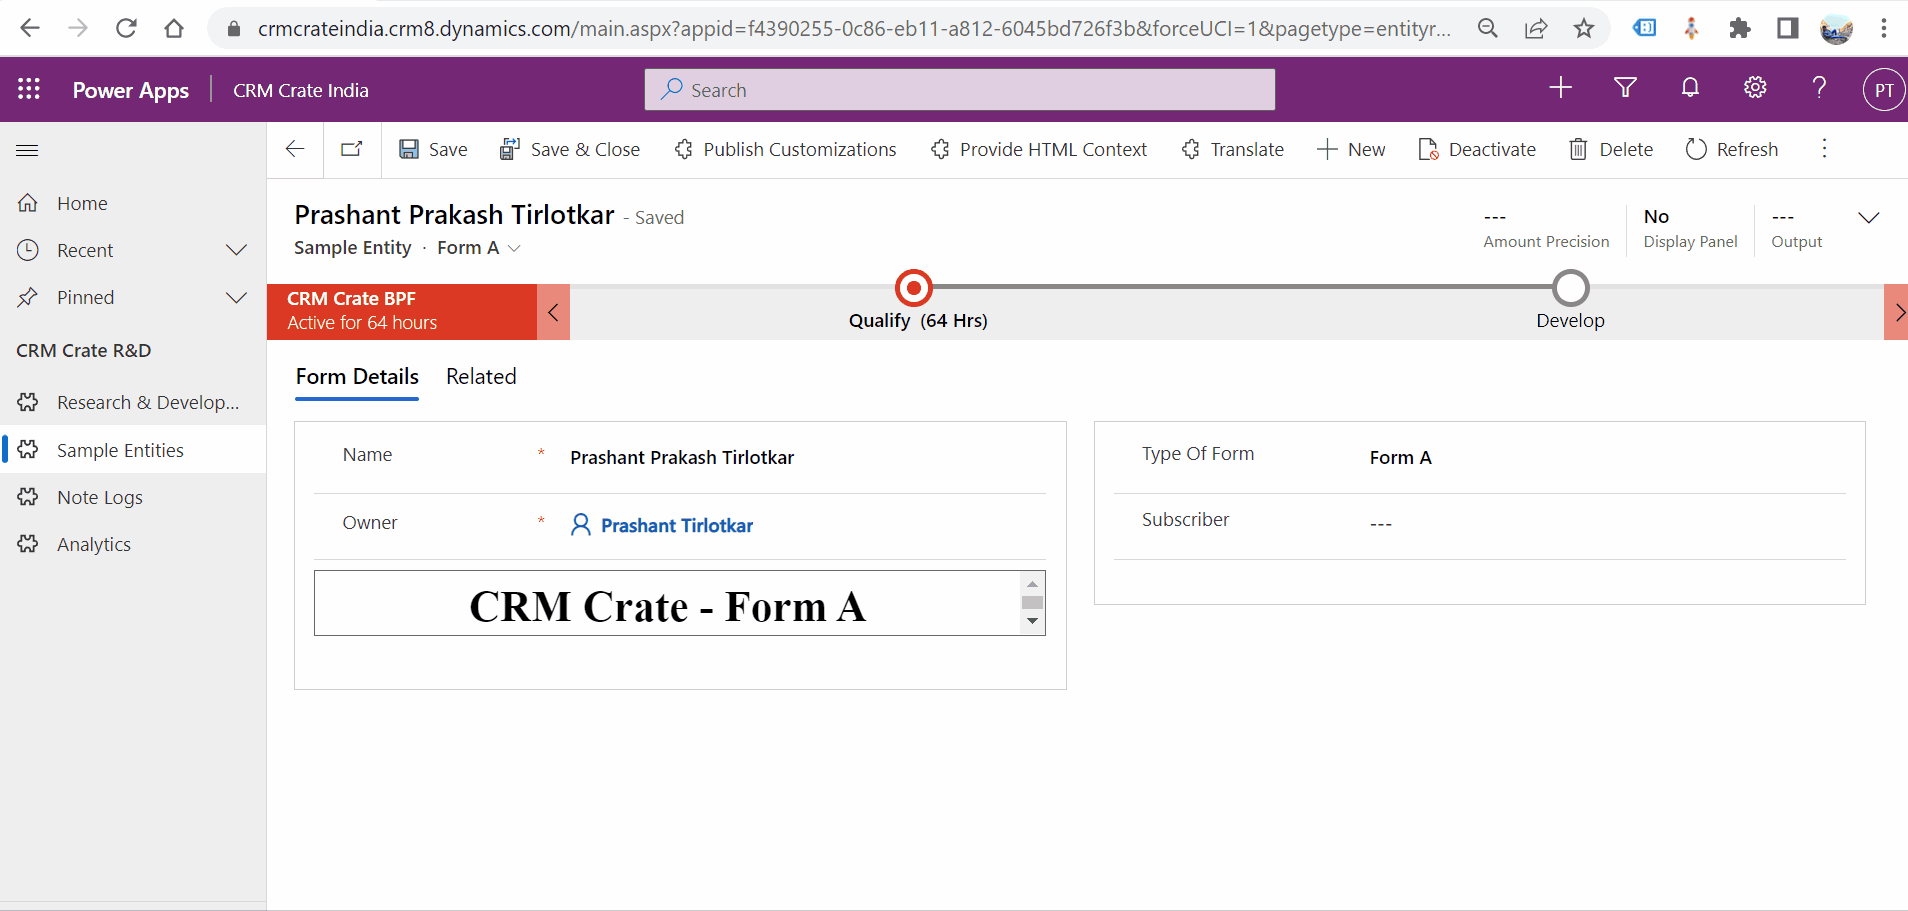
Task: Open the Translate command
Action: 1232,149
